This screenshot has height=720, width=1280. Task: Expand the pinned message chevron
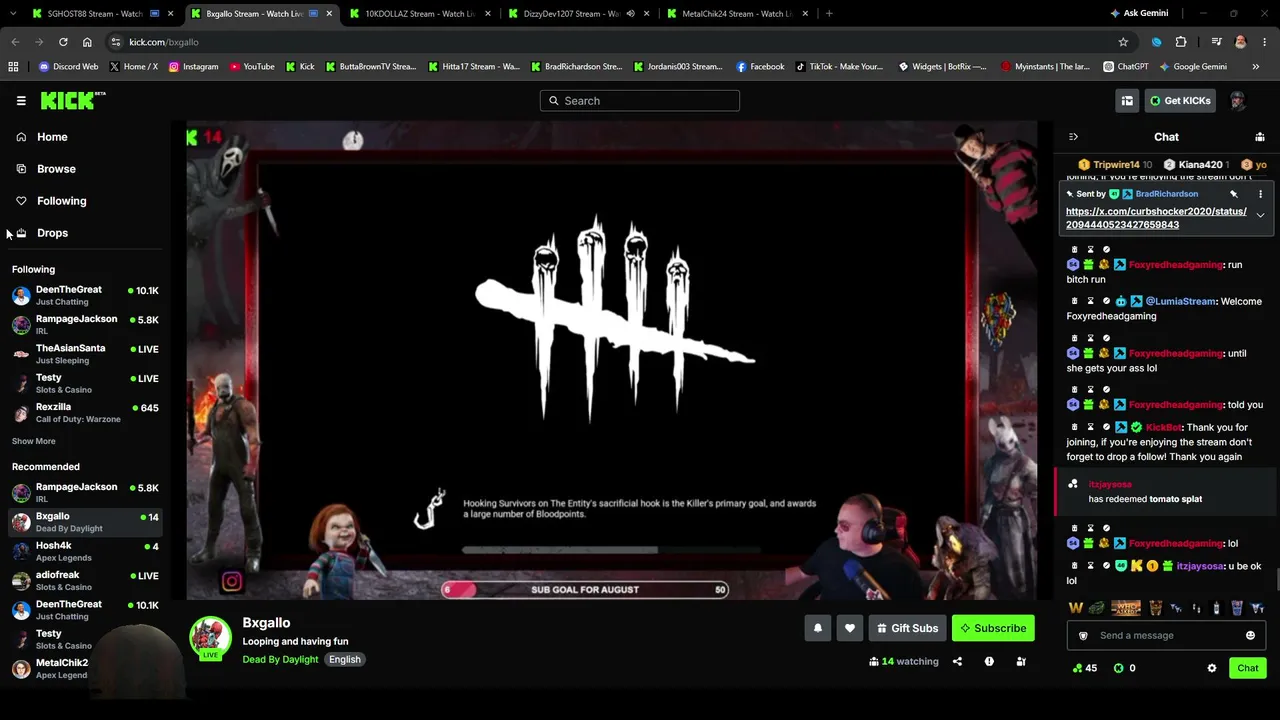coord(1260,215)
